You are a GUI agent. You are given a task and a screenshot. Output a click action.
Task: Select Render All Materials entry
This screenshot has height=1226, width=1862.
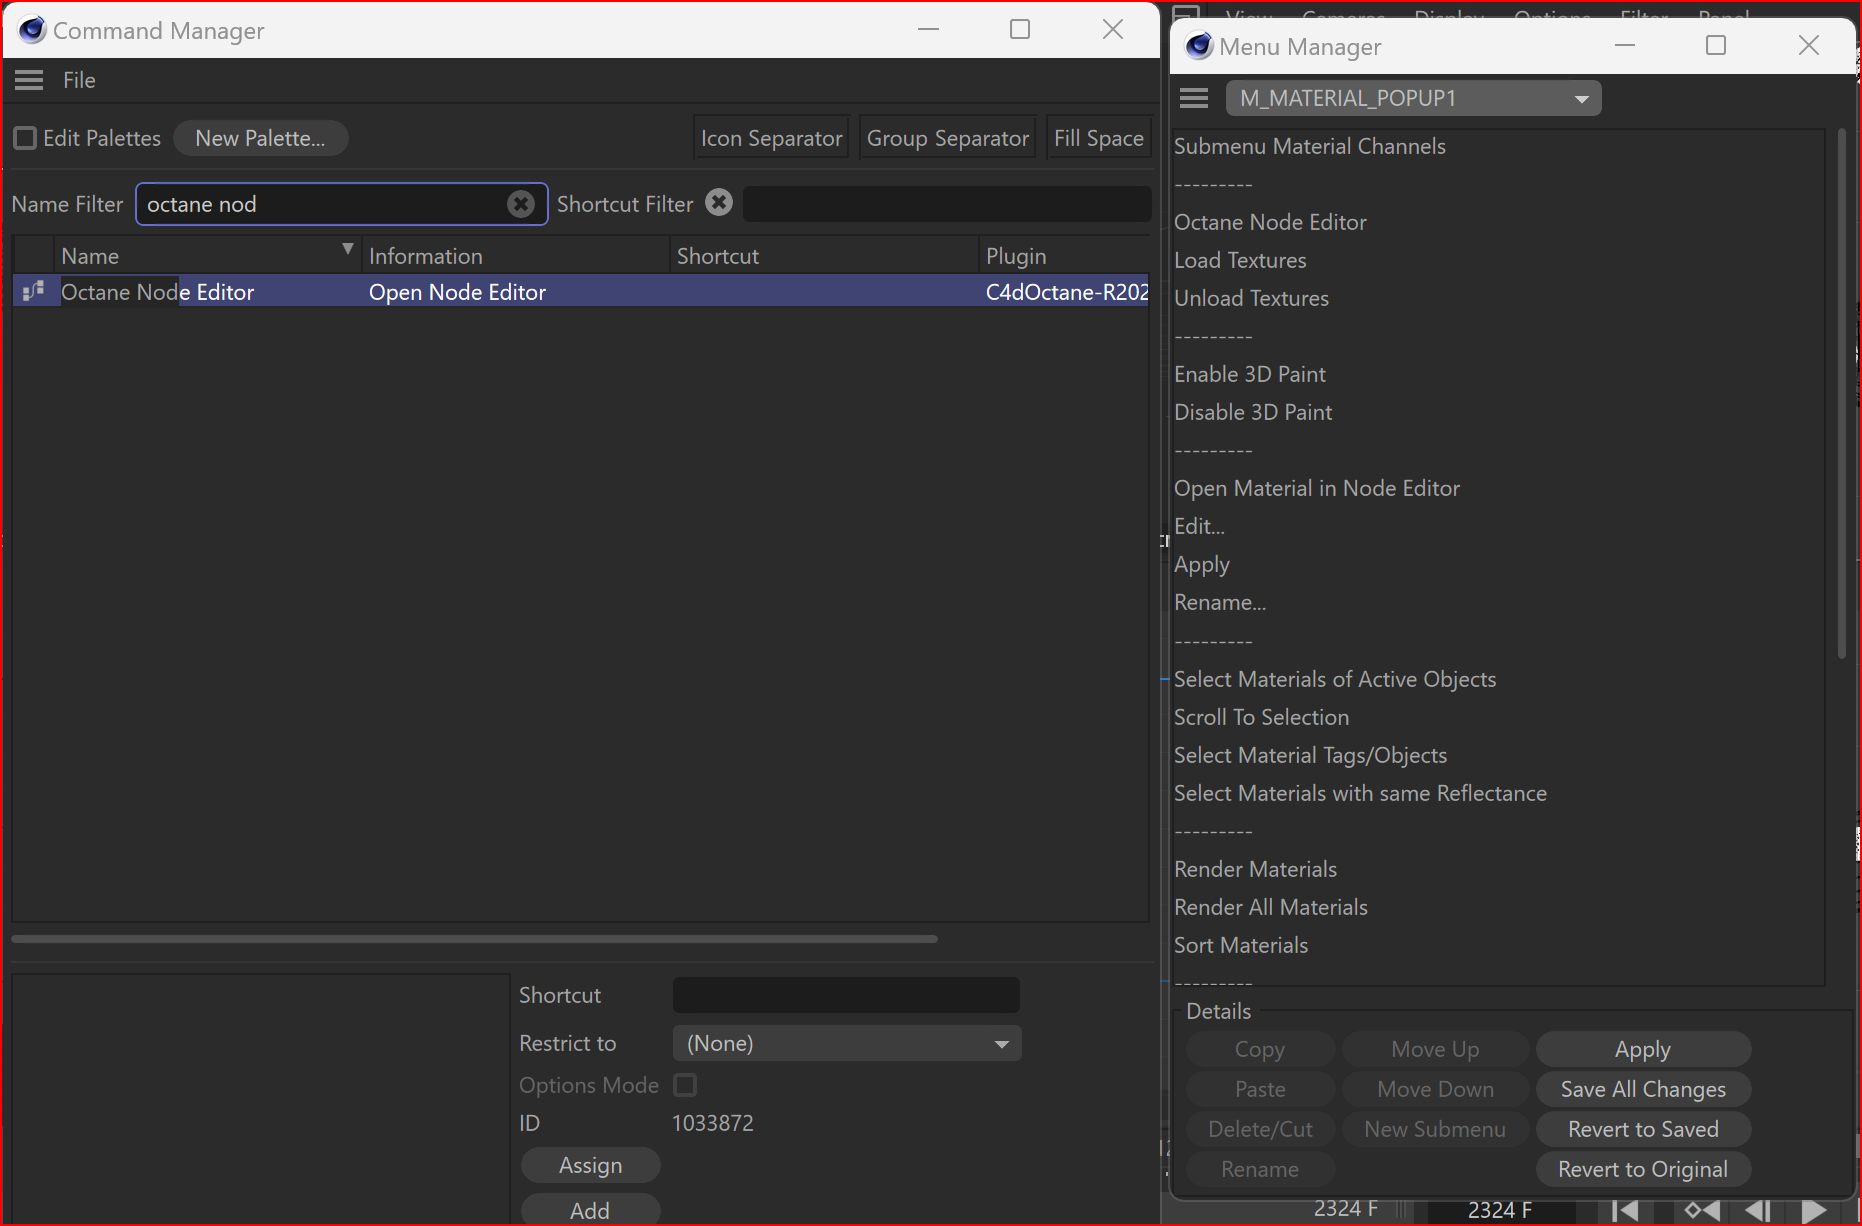click(x=1271, y=907)
